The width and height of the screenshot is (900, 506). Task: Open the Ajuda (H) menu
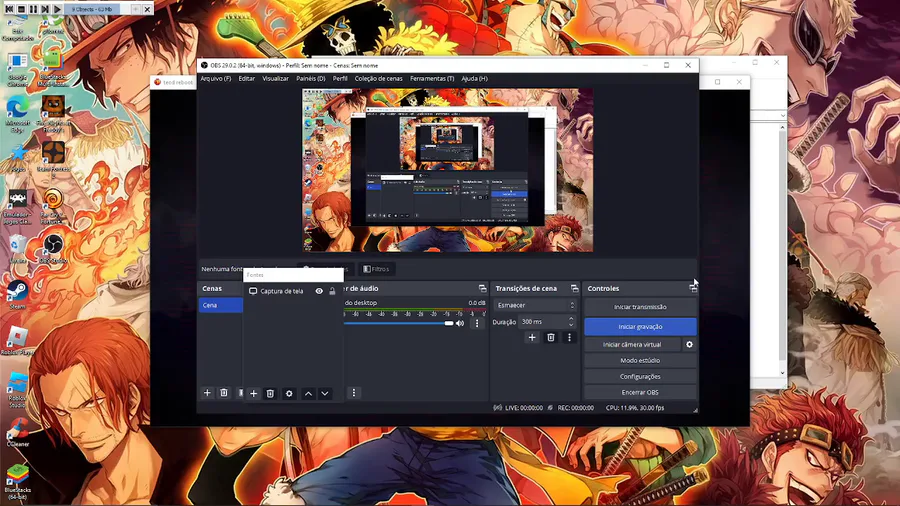point(474,79)
